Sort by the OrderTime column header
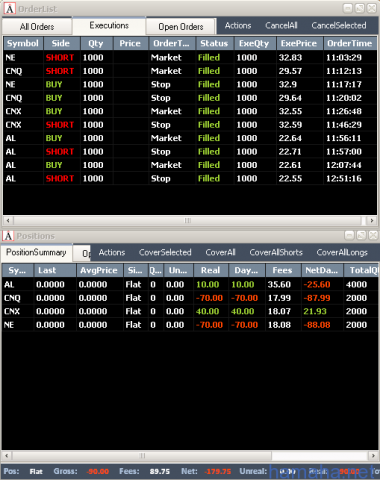 click(x=350, y=43)
